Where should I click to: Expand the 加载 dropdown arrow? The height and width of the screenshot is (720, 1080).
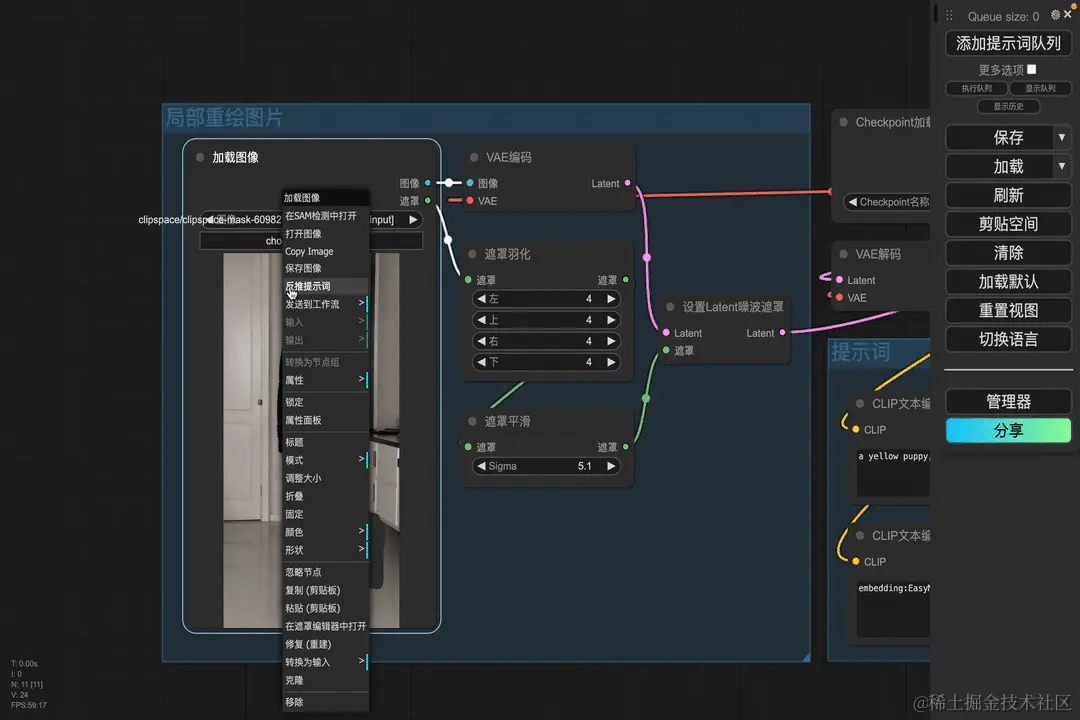(x=1062, y=166)
